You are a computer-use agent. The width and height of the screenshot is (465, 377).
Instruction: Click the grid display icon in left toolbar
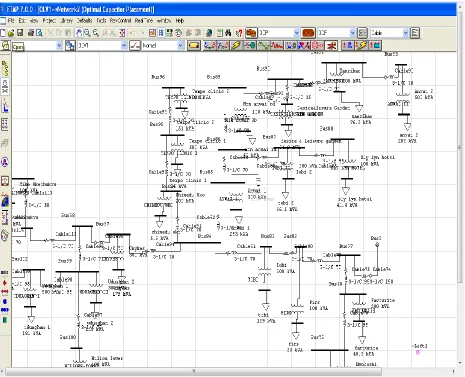coord(5,124)
